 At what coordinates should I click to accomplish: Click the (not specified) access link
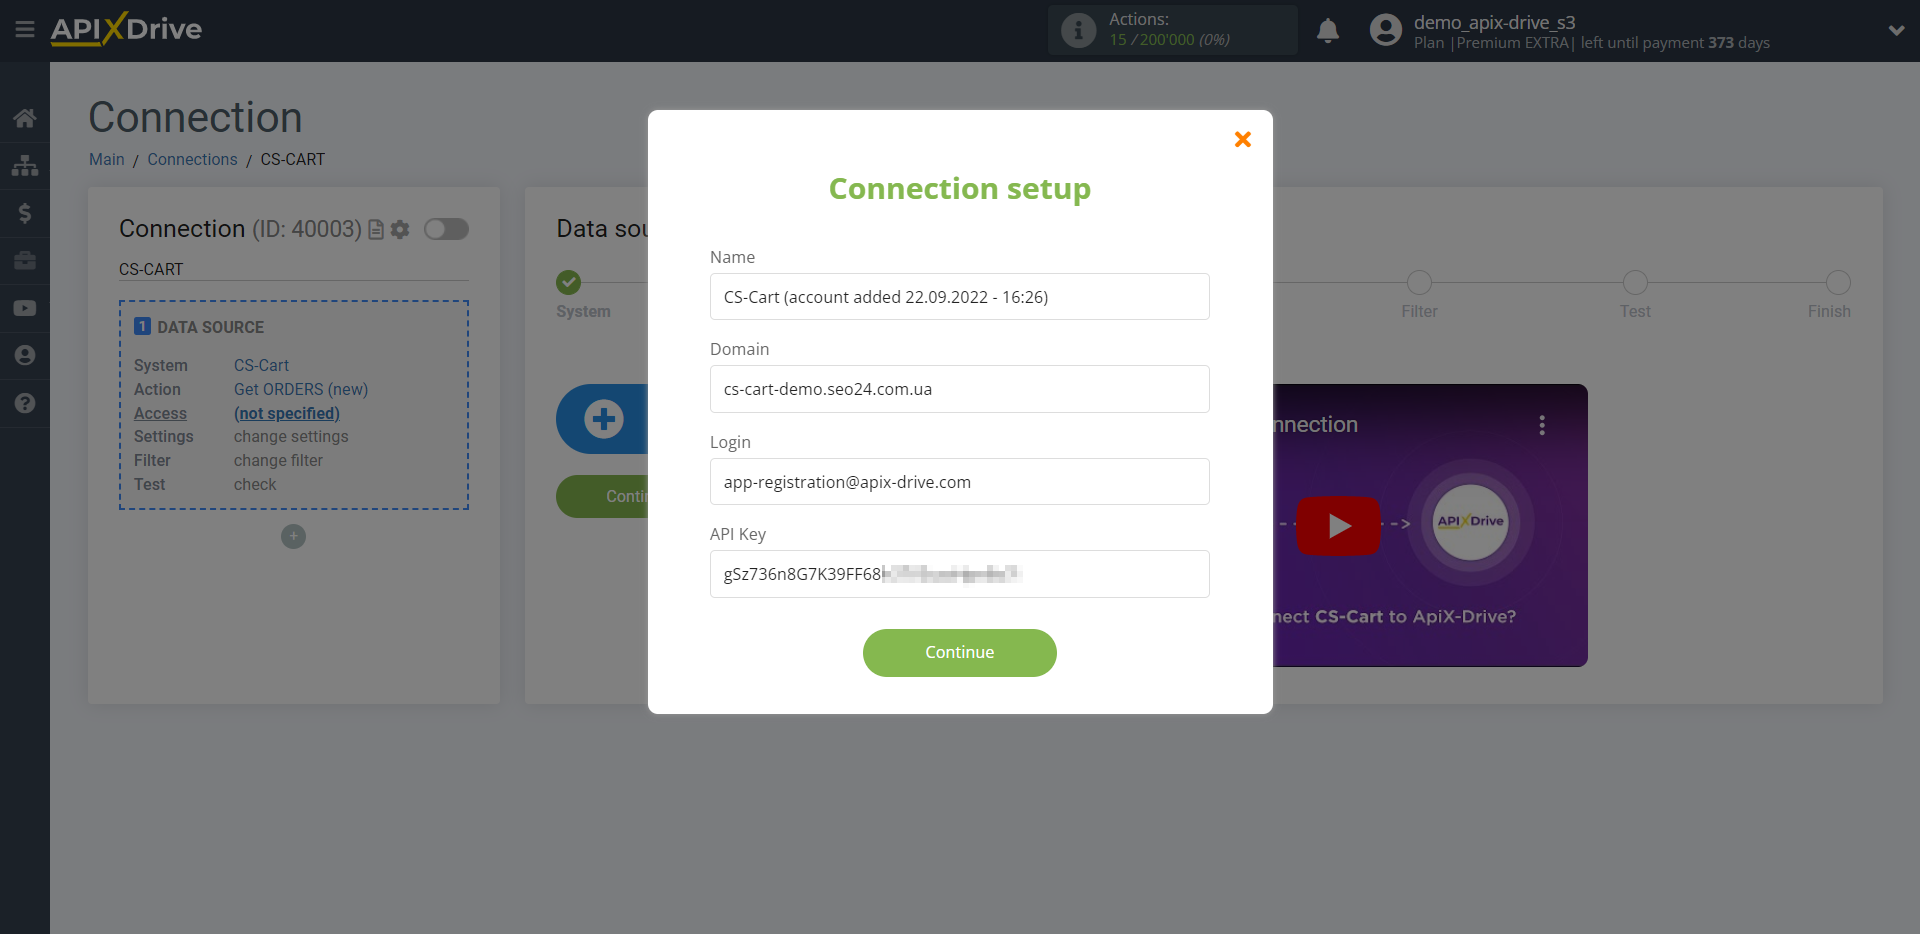pyautogui.click(x=287, y=413)
